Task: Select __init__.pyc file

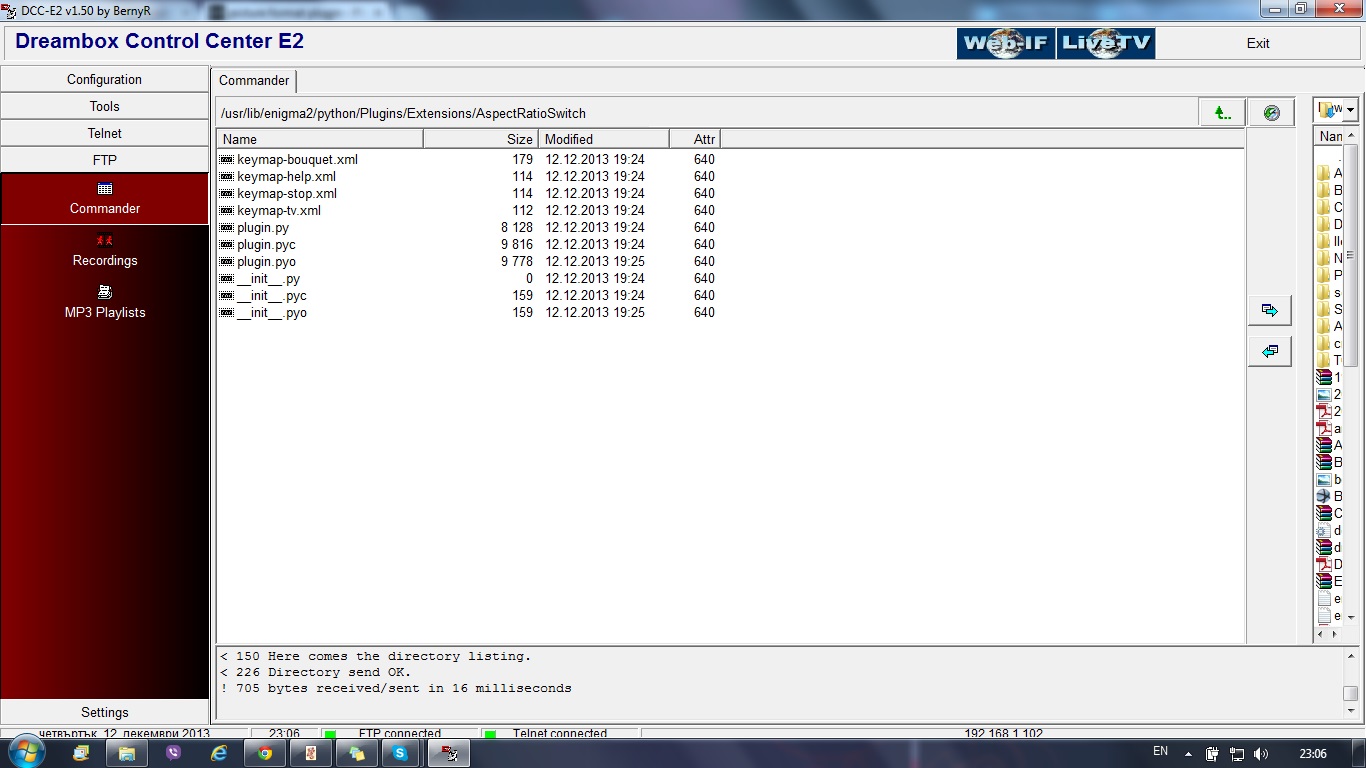Action: tap(272, 295)
